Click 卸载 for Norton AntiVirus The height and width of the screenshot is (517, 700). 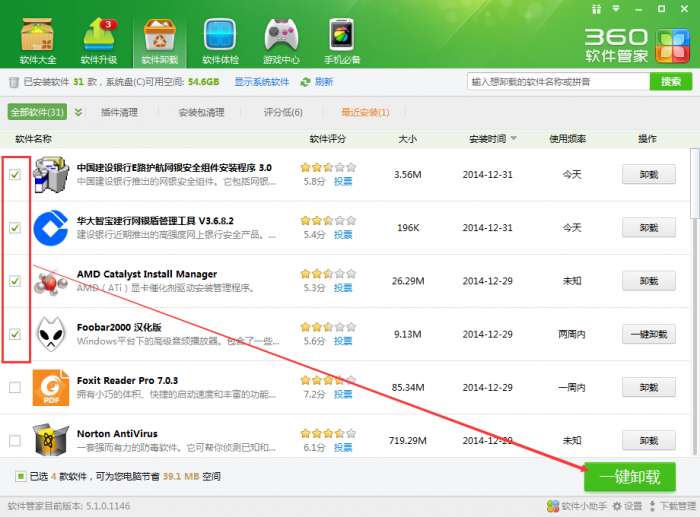pos(649,441)
